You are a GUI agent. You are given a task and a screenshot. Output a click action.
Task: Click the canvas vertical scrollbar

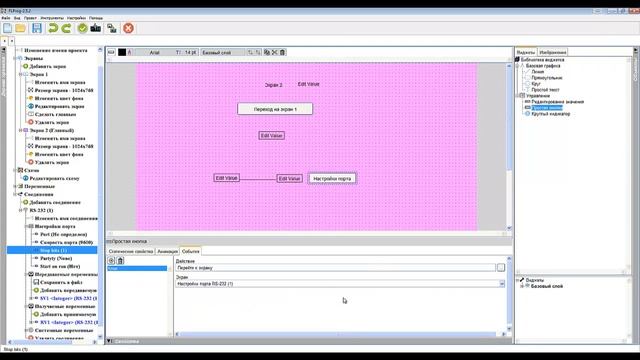pyautogui.click(x=509, y=147)
